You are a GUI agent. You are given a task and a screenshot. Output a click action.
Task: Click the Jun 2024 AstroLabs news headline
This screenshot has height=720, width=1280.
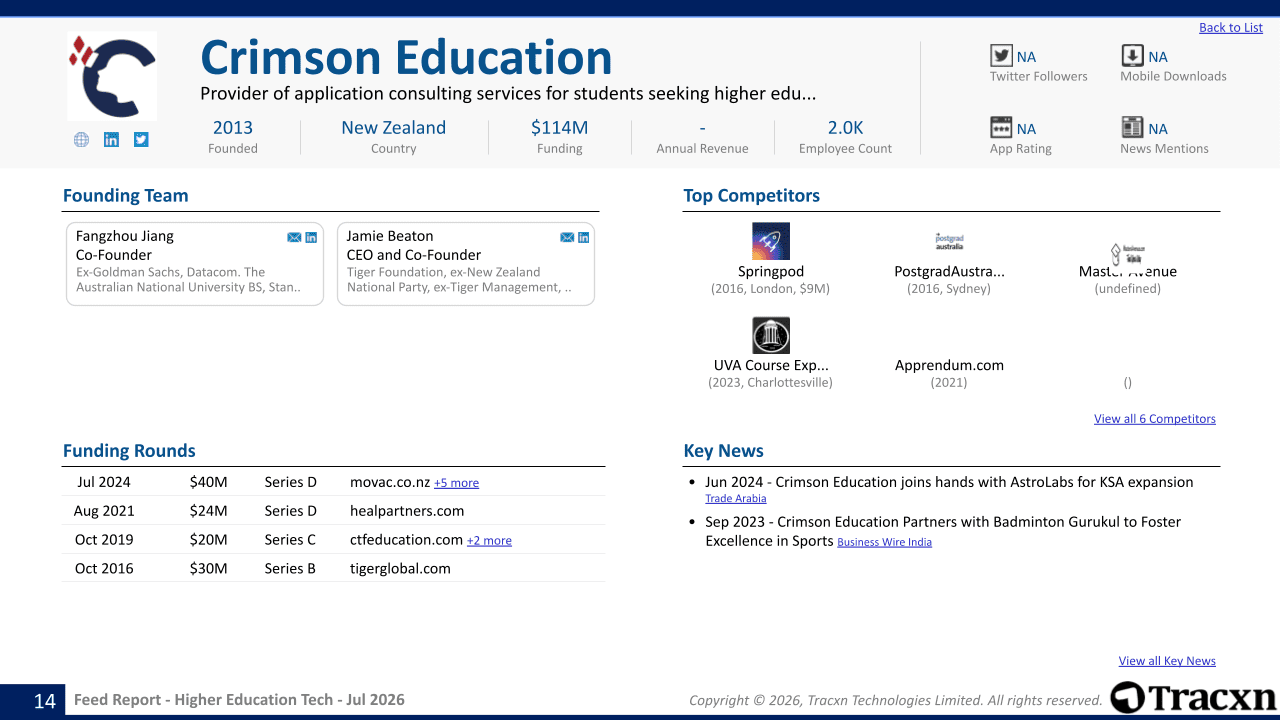949,482
